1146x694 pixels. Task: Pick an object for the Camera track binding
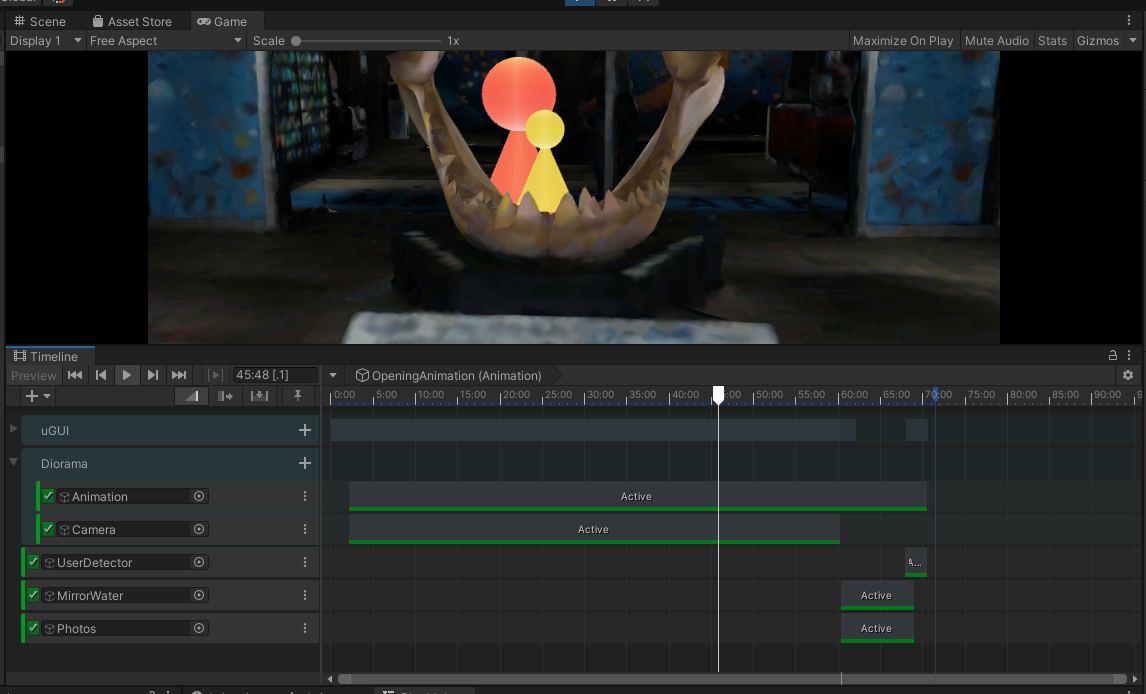199,529
